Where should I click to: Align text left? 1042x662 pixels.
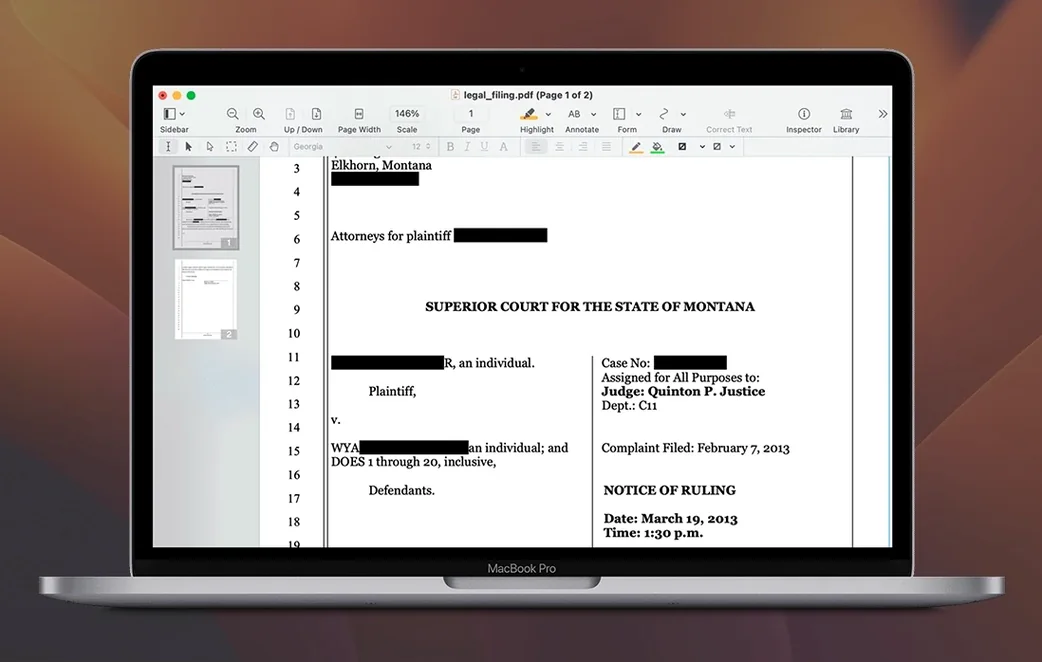[536, 146]
